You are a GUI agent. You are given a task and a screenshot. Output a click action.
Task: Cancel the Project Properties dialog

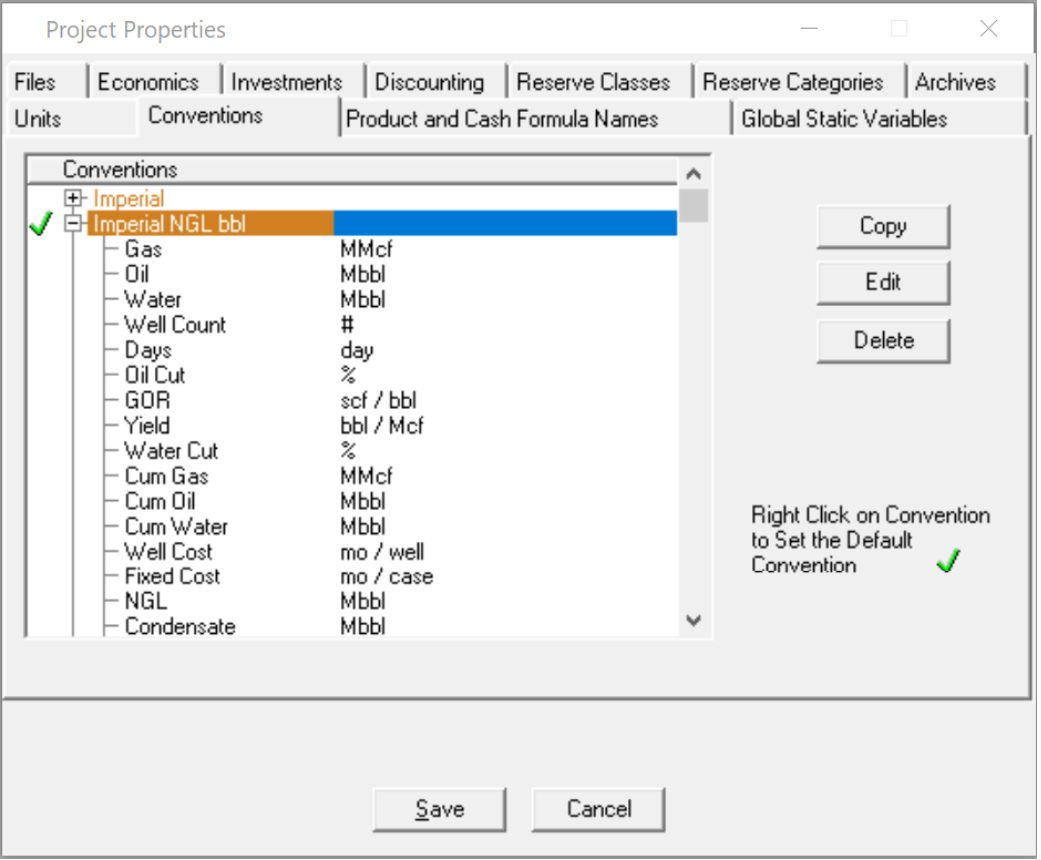(x=598, y=809)
